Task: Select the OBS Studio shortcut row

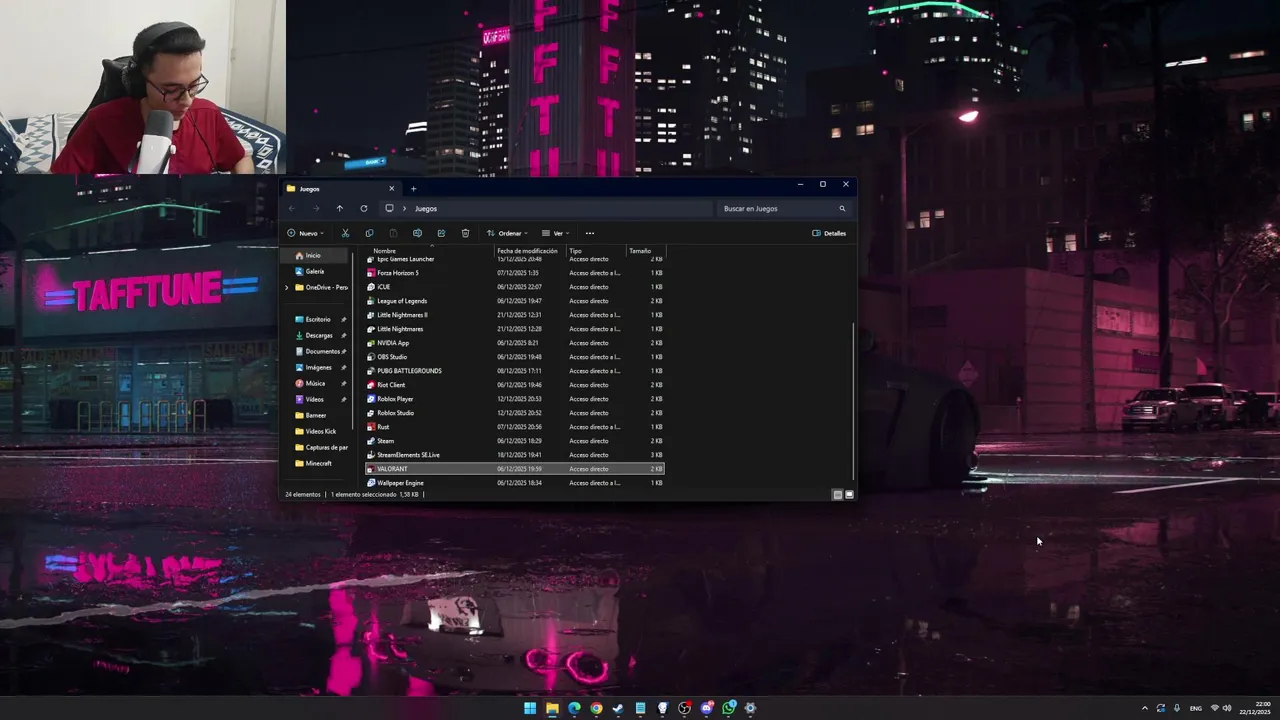Action: click(x=515, y=357)
